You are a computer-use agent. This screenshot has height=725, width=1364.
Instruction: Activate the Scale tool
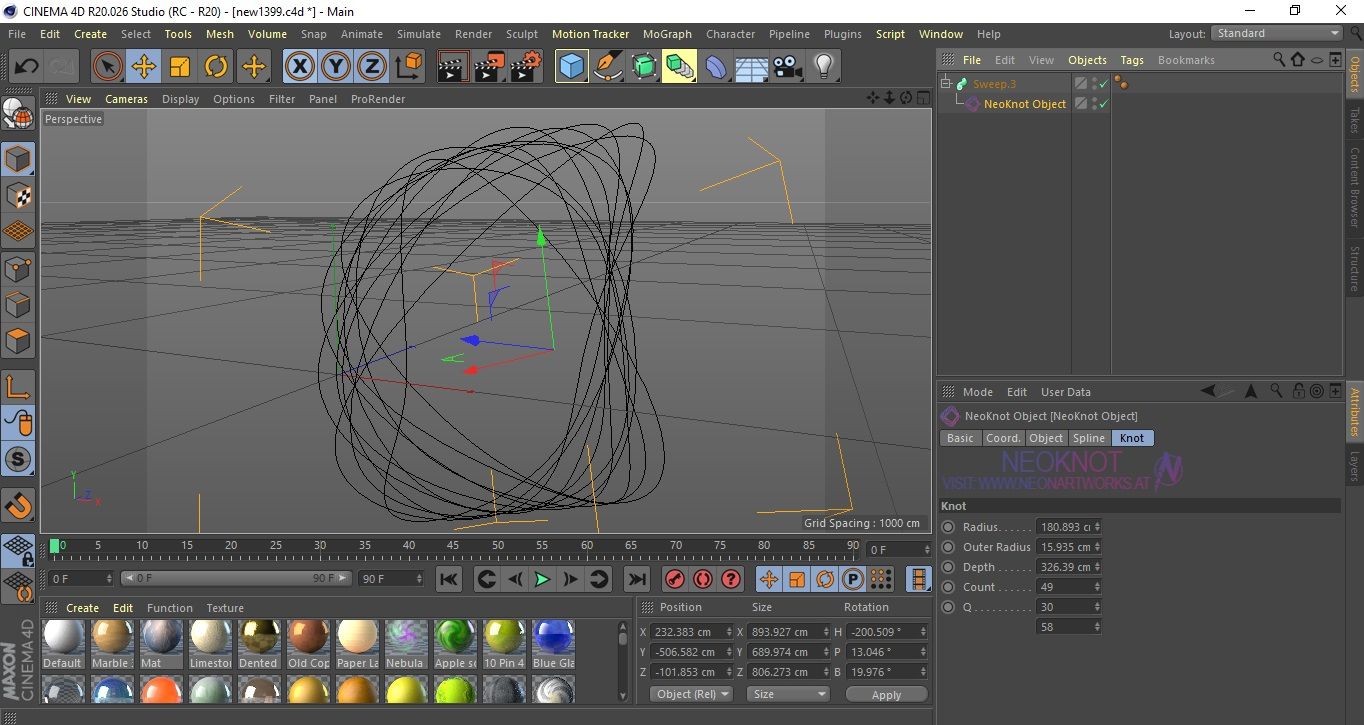180,67
